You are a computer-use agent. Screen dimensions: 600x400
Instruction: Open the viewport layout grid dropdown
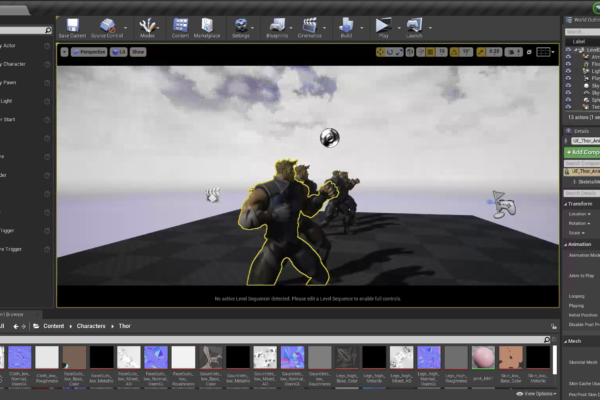pos(545,52)
